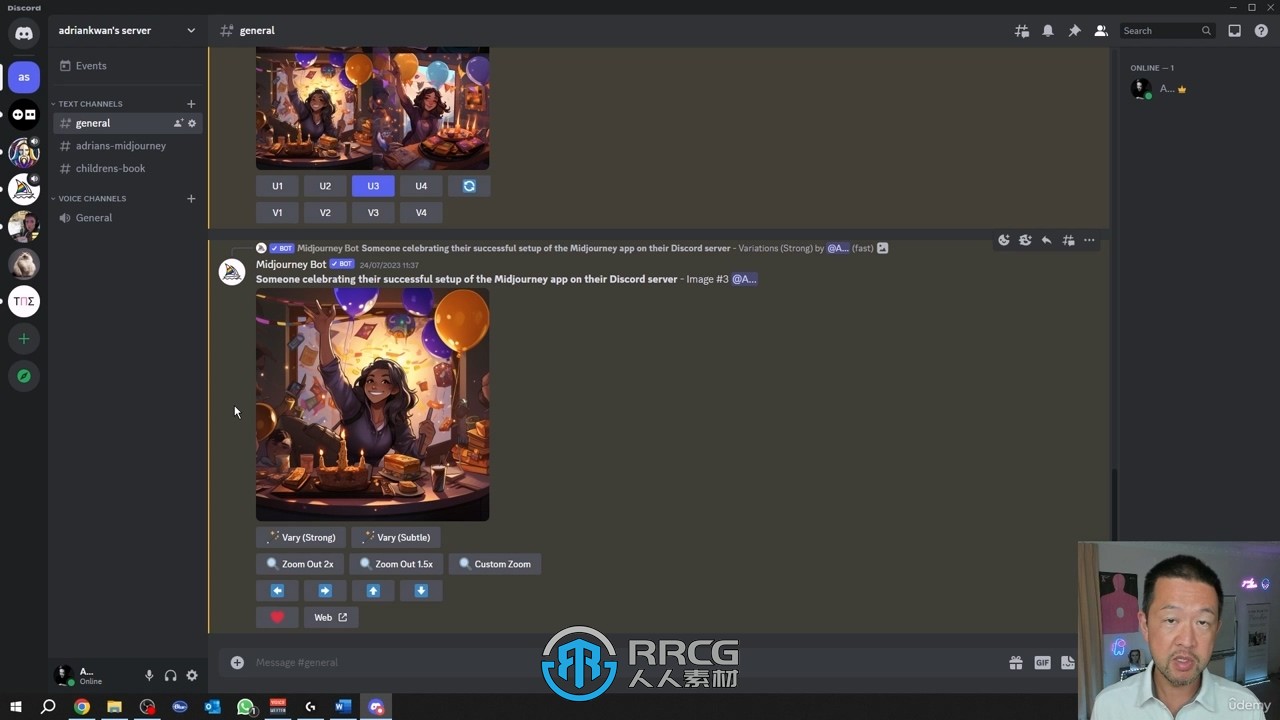The image size is (1280, 720).
Task: Click Vary (Strong) button
Action: (301, 538)
